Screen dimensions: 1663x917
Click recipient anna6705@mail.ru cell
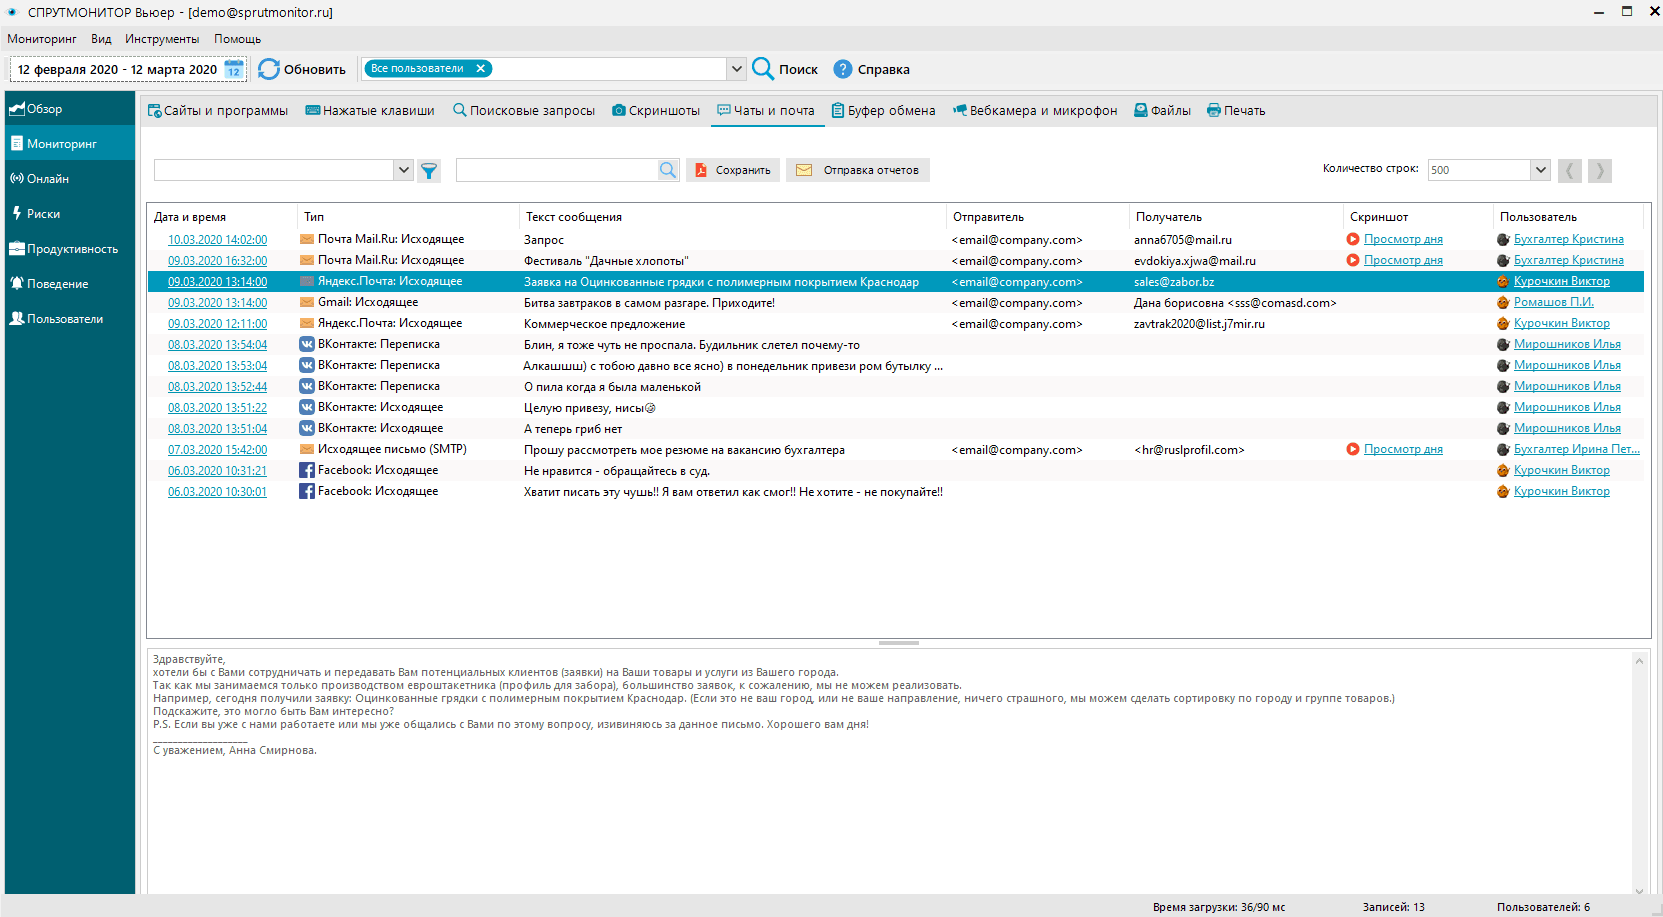click(x=1183, y=240)
